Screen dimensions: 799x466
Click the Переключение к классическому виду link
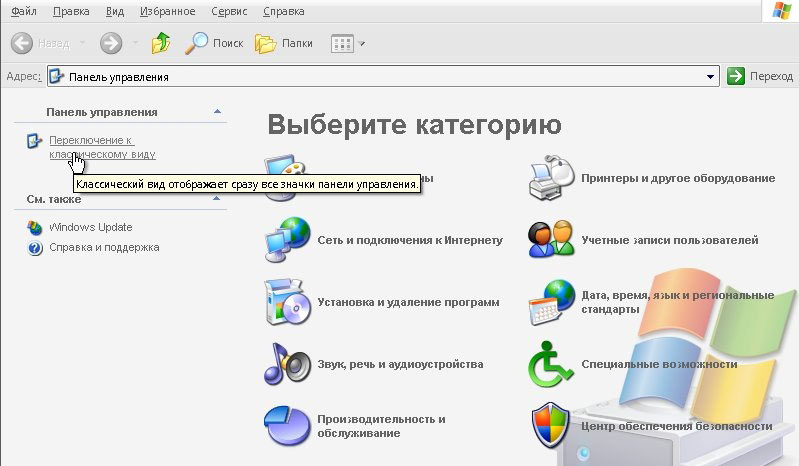(100, 147)
